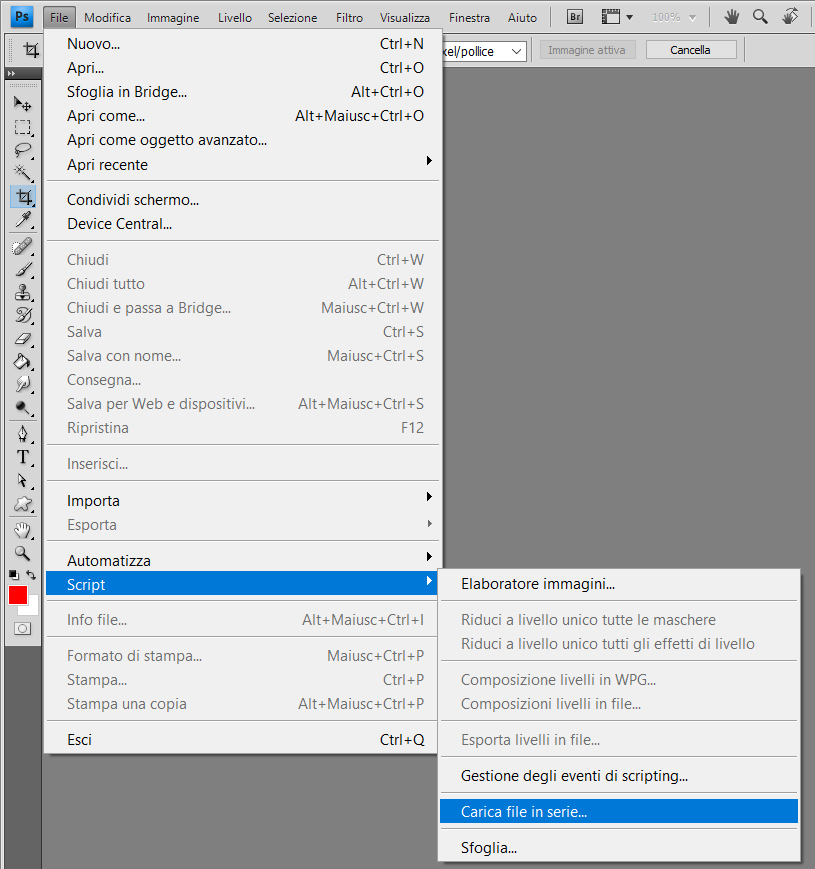Click the red foreground color swatch
This screenshot has width=815, height=869.
click(x=18, y=595)
